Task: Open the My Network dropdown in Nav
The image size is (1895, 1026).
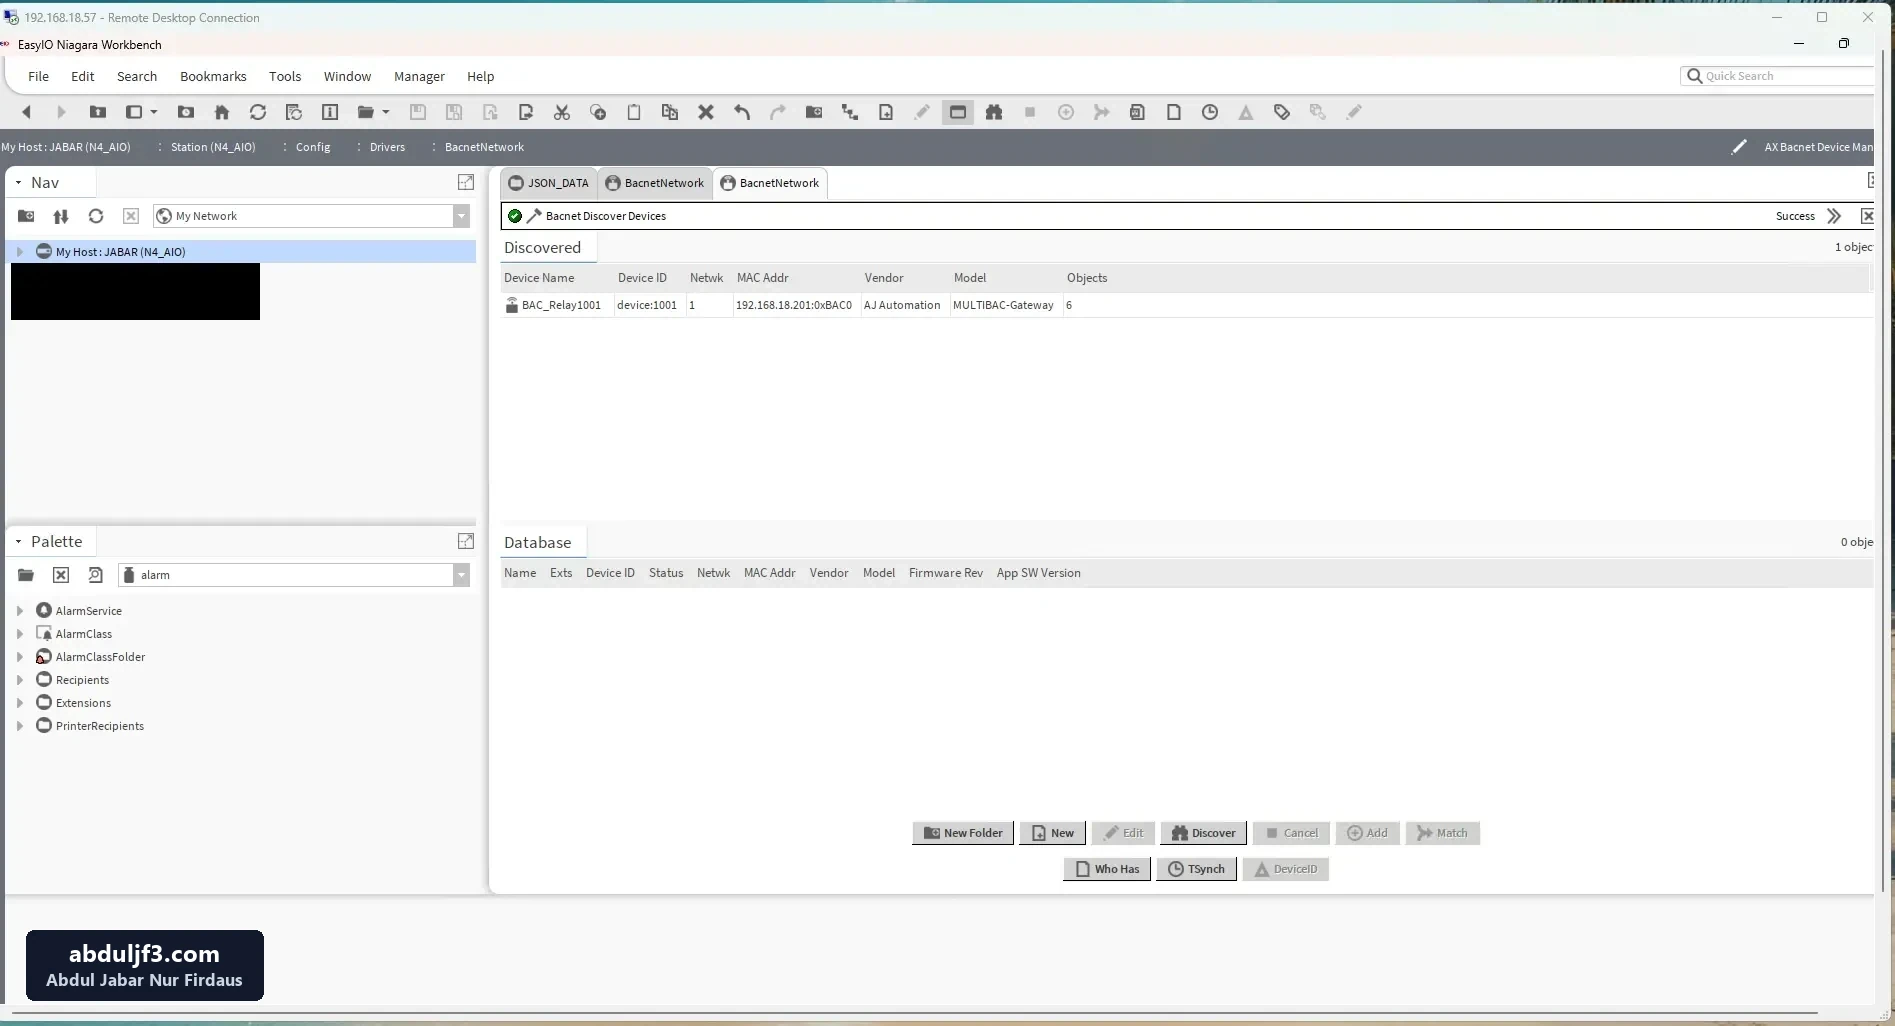Action: (x=461, y=216)
